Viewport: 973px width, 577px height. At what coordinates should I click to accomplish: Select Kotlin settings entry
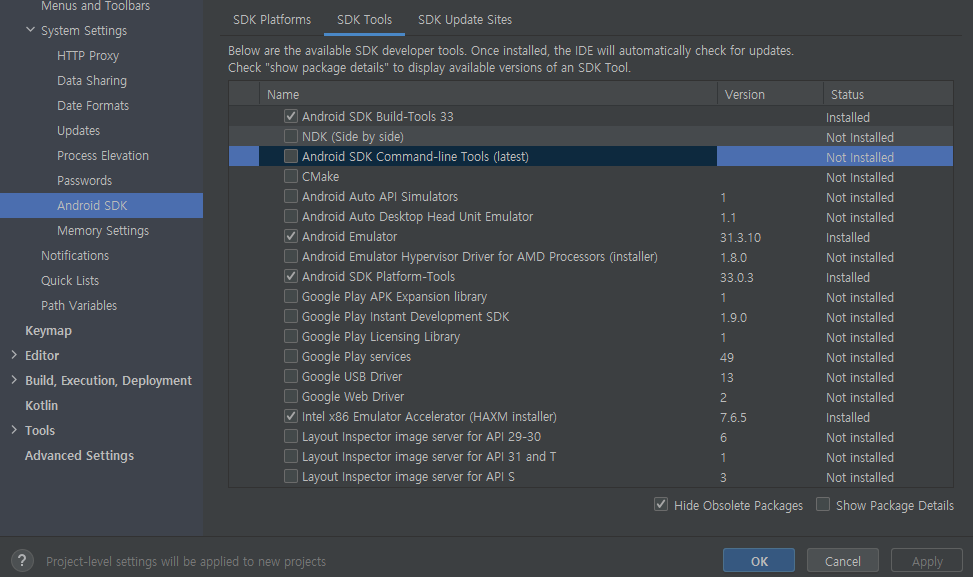[x=42, y=405]
